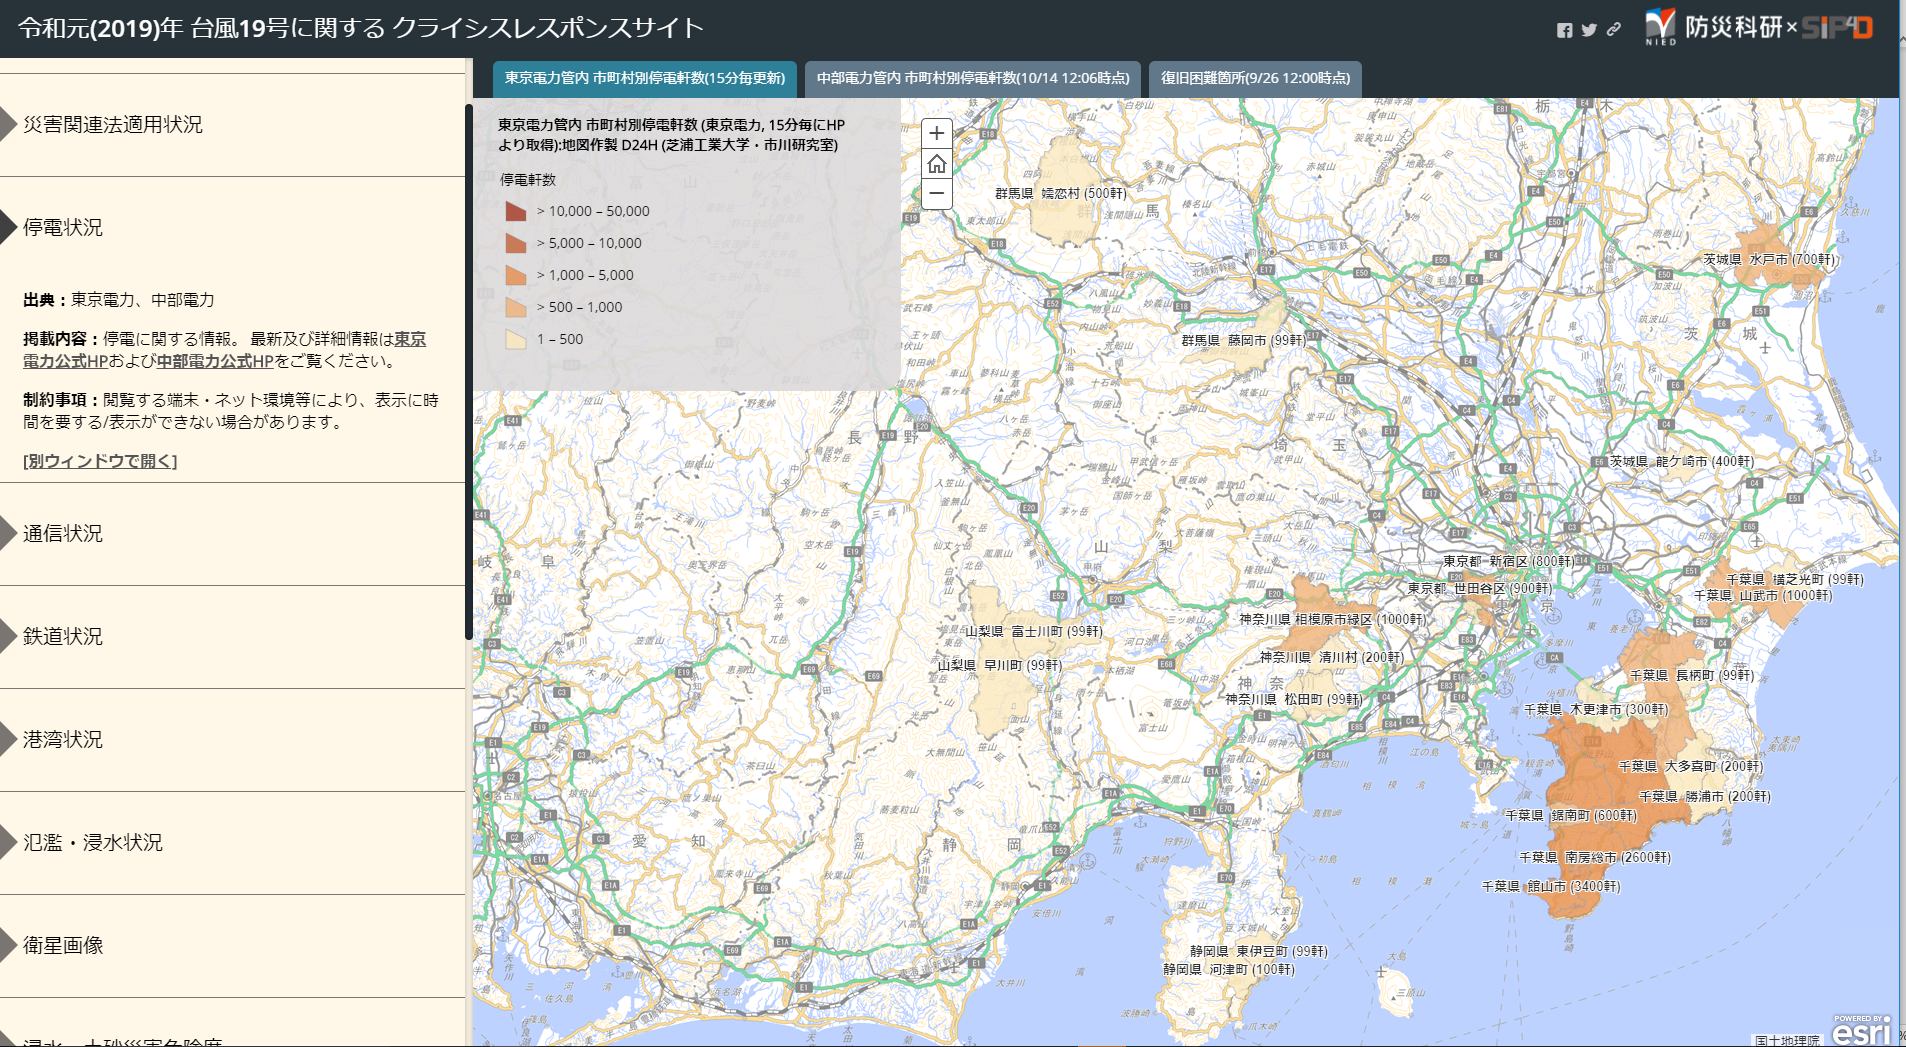Click the 10,000 – 50,000 legend swatch

(516, 211)
